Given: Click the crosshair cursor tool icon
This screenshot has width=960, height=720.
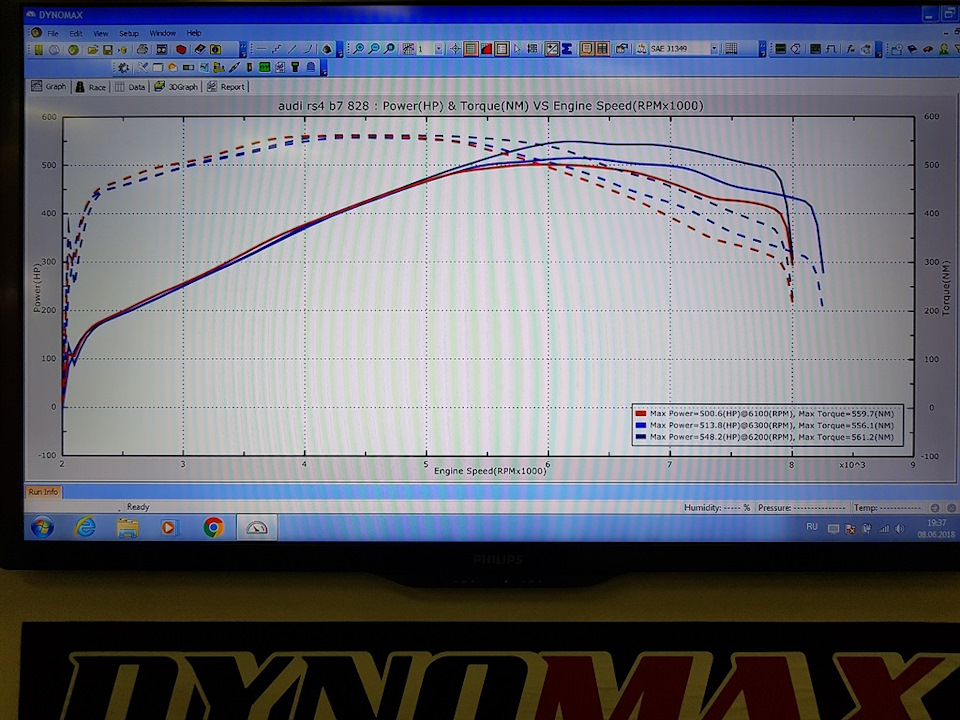Looking at the screenshot, I should (x=455, y=48).
